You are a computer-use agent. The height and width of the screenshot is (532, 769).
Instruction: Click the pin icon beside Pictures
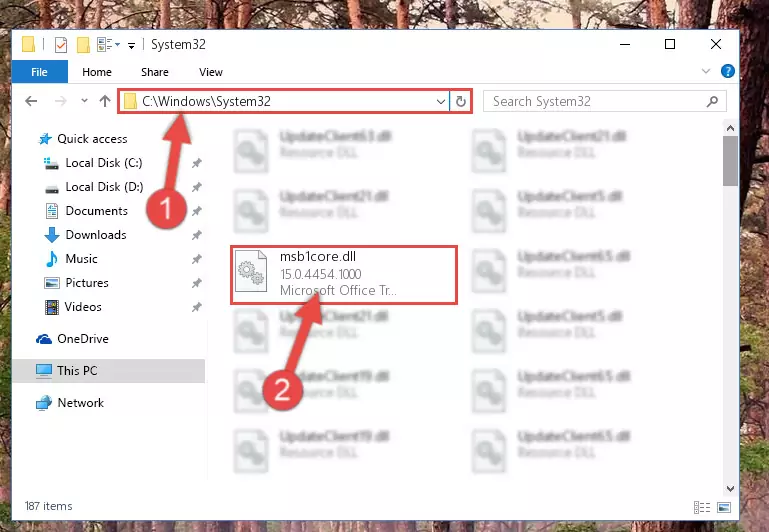pos(197,283)
